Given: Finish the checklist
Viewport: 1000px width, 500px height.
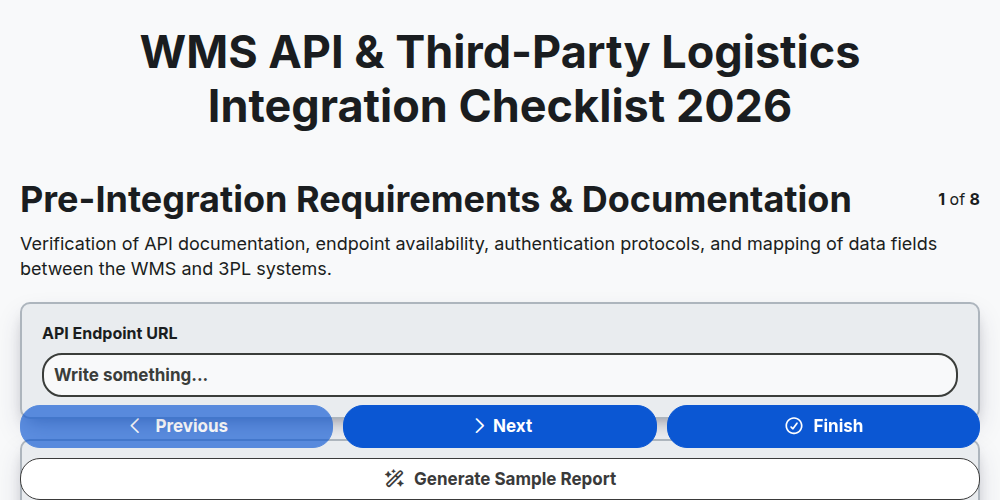Looking at the screenshot, I should [823, 426].
